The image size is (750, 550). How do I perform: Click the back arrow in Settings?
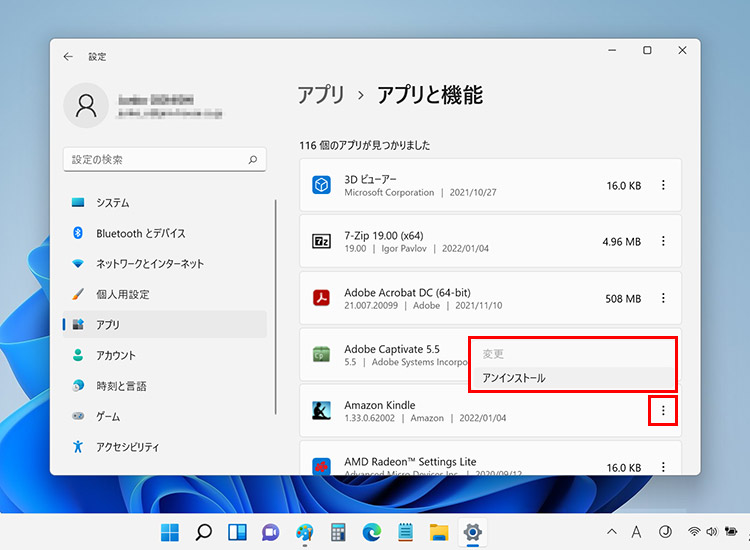point(68,57)
